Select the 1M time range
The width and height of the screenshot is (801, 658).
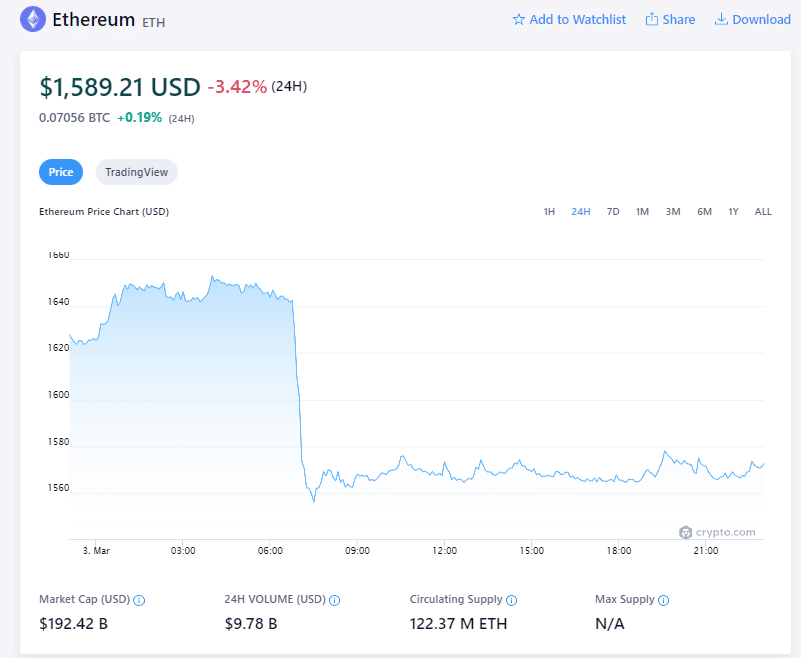click(x=642, y=212)
